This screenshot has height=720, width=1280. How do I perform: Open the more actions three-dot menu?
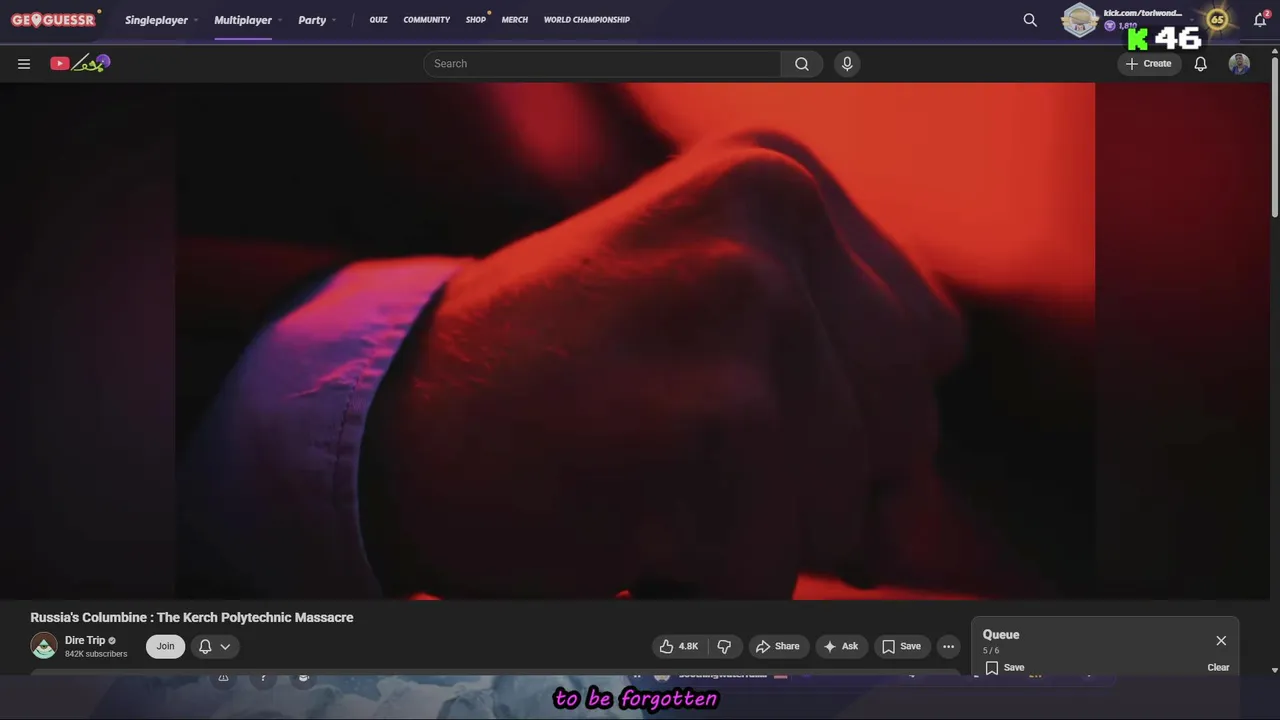click(948, 646)
